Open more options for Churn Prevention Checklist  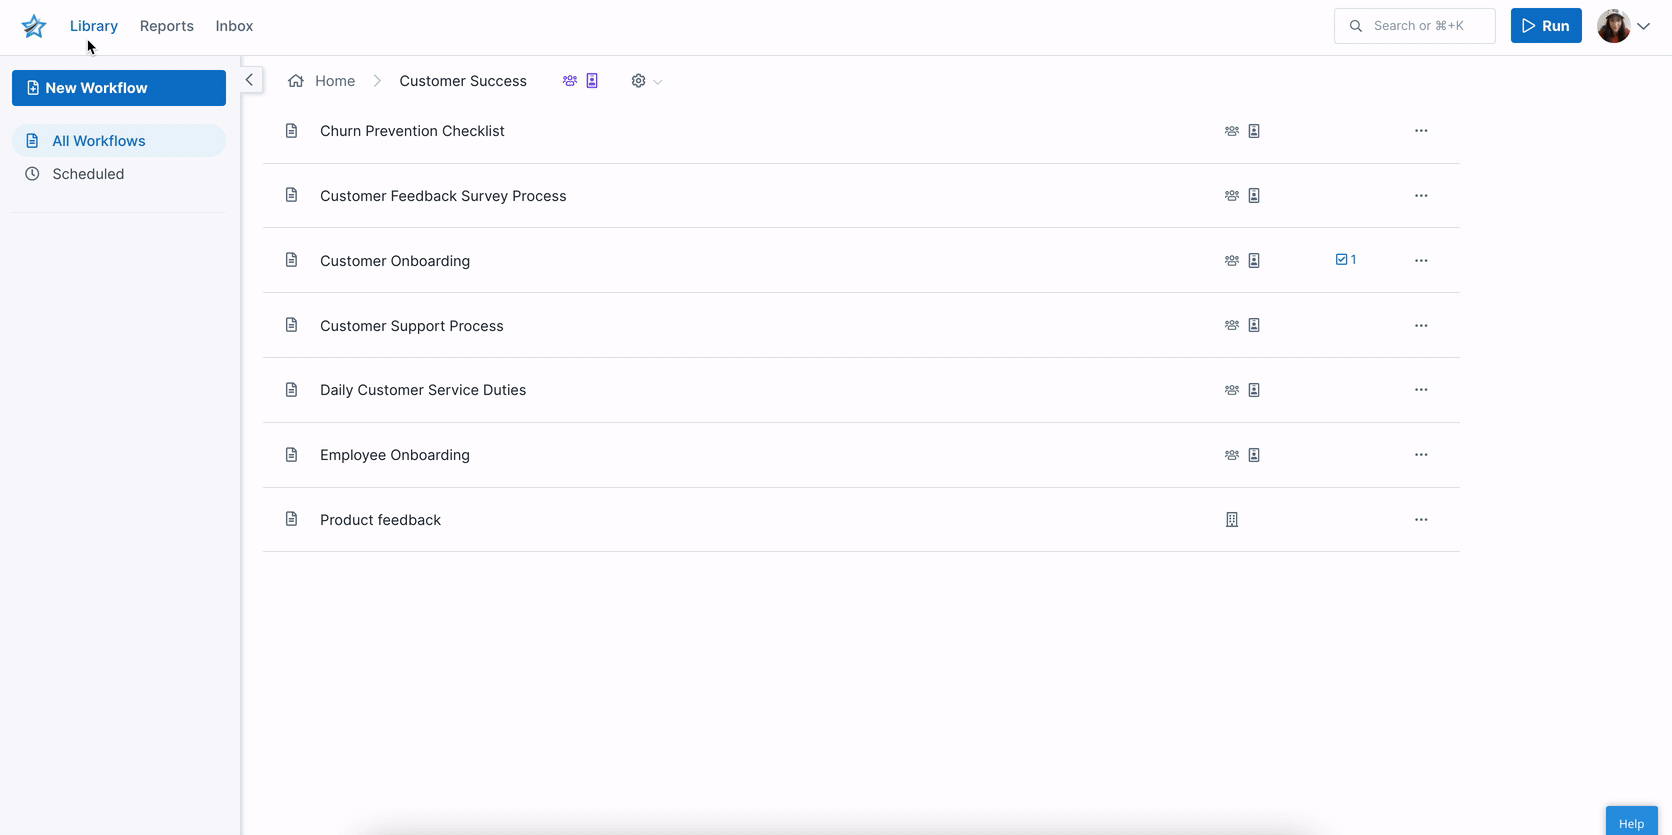coord(1421,131)
